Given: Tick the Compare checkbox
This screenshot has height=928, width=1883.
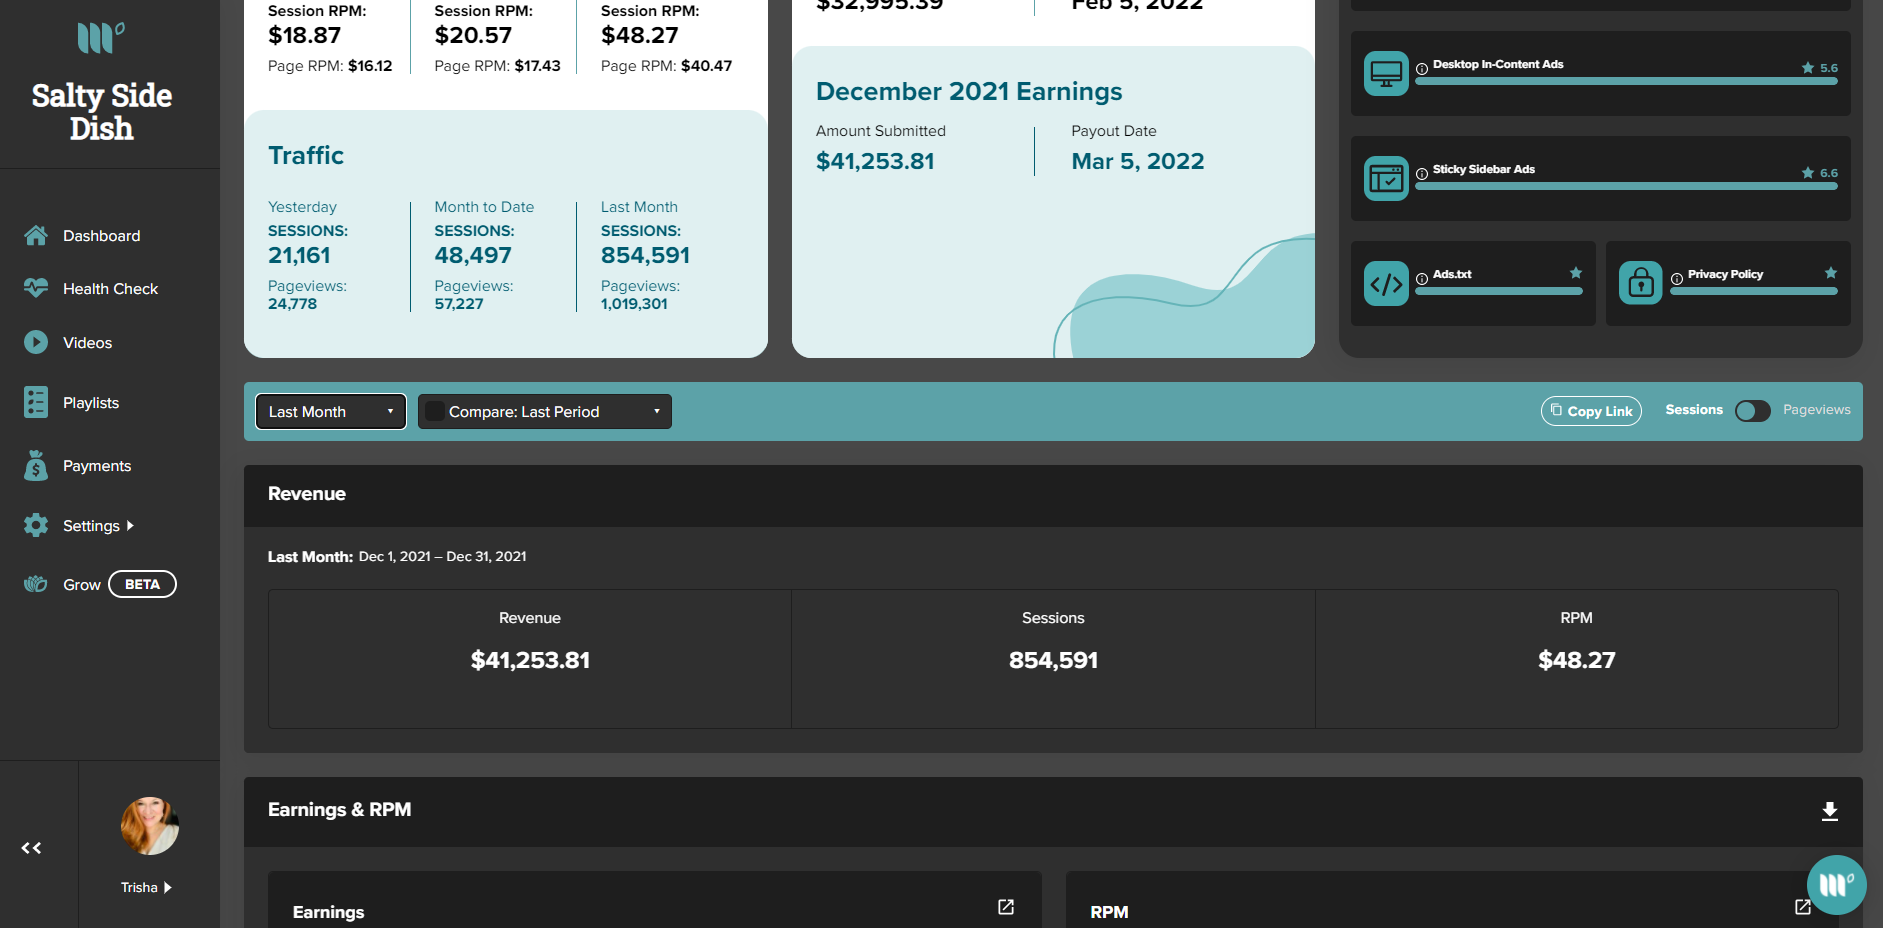Looking at the screenshot, I should click(435, 411).
